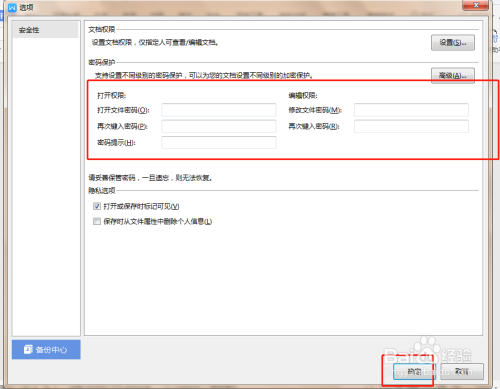Focus the 打开文件密码(O) input field
Image resolution: width=500 pixels, height=389 pixels.
point(219,110)
